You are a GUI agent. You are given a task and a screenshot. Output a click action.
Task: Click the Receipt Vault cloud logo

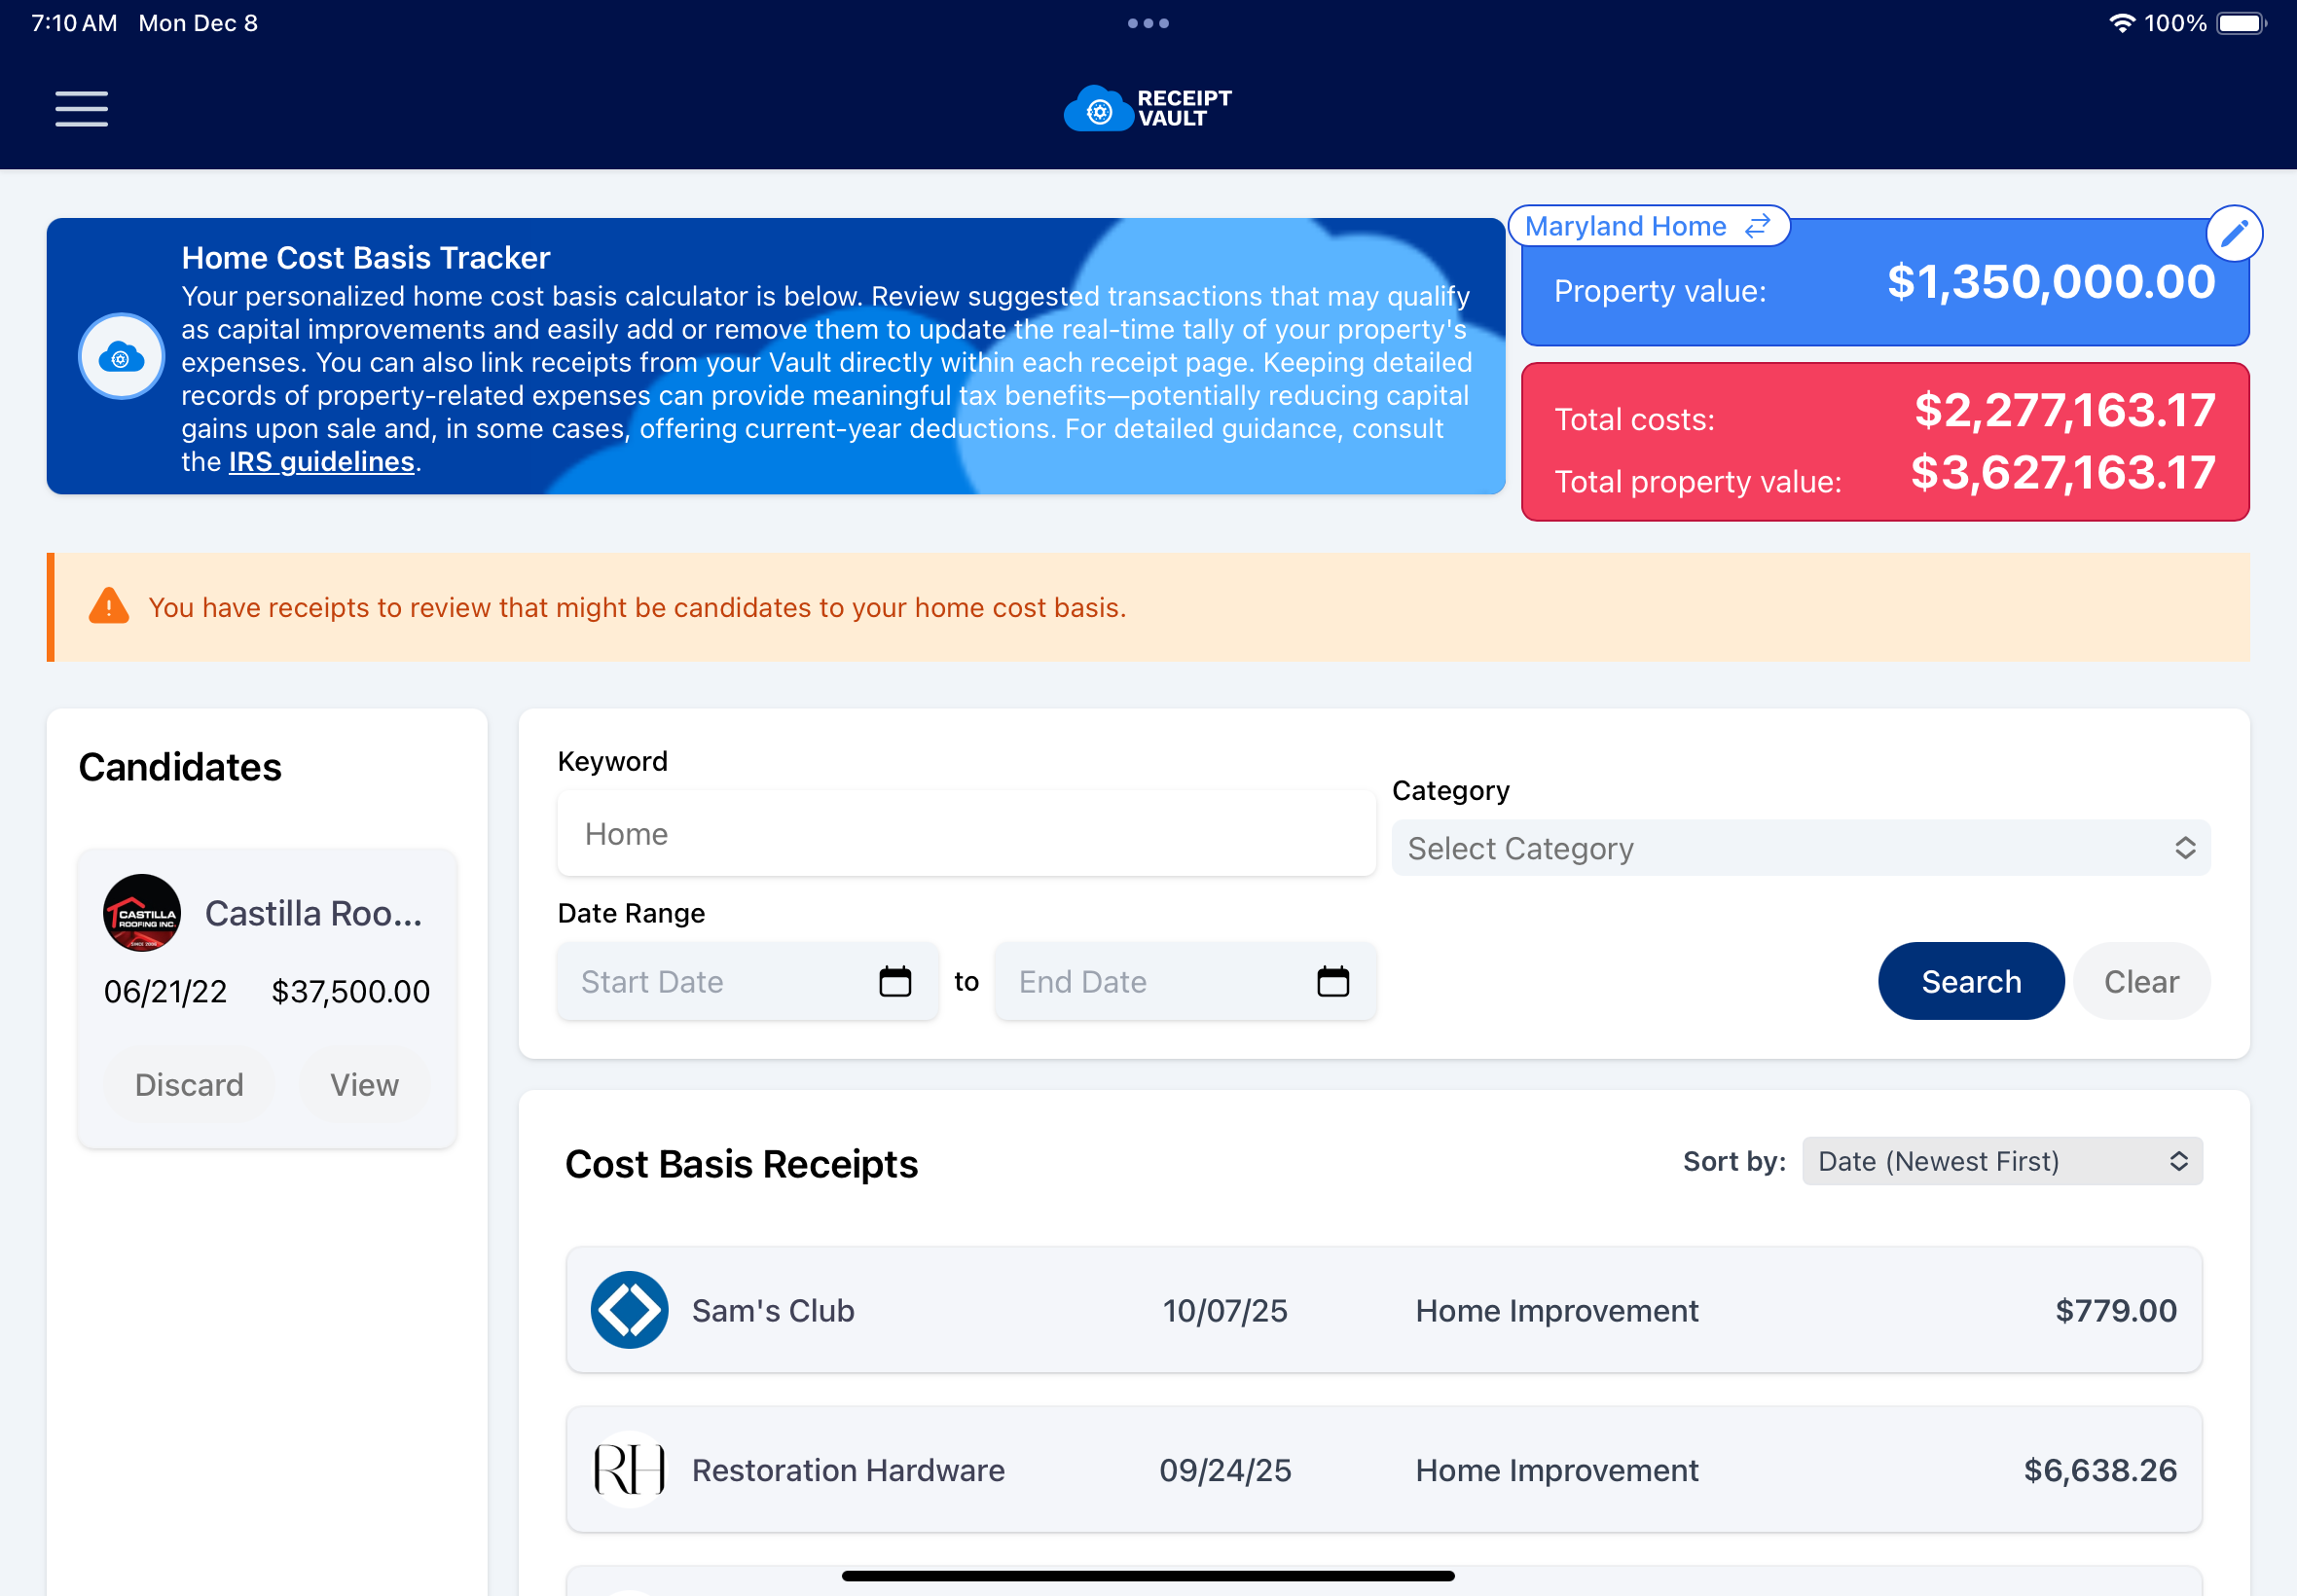point(1098,109)
